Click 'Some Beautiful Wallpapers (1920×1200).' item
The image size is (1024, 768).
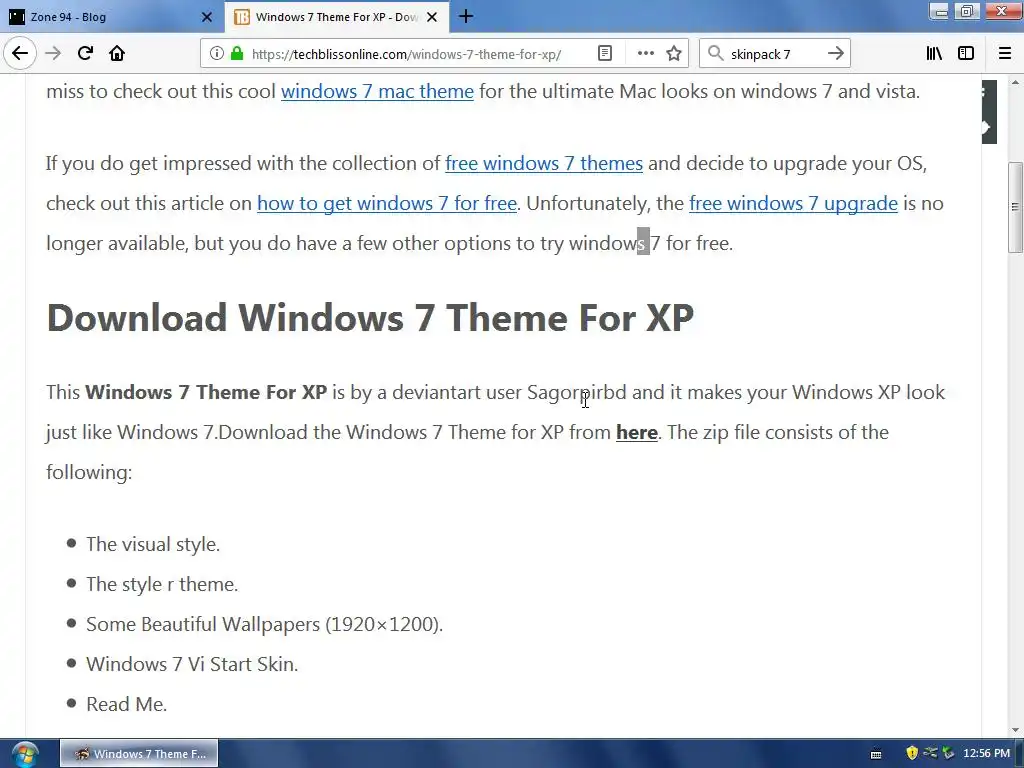pos(264,624)
